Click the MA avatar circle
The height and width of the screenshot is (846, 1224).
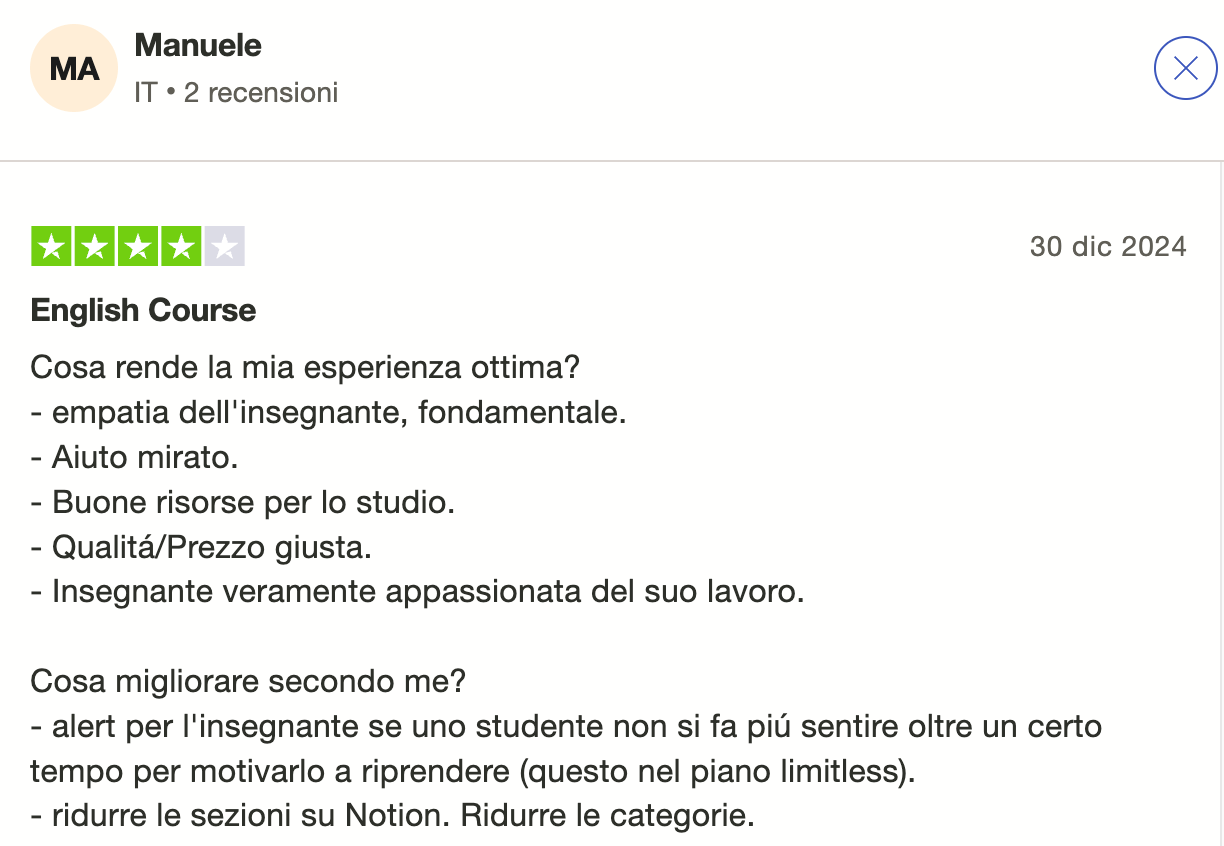(x=75, y=68)
